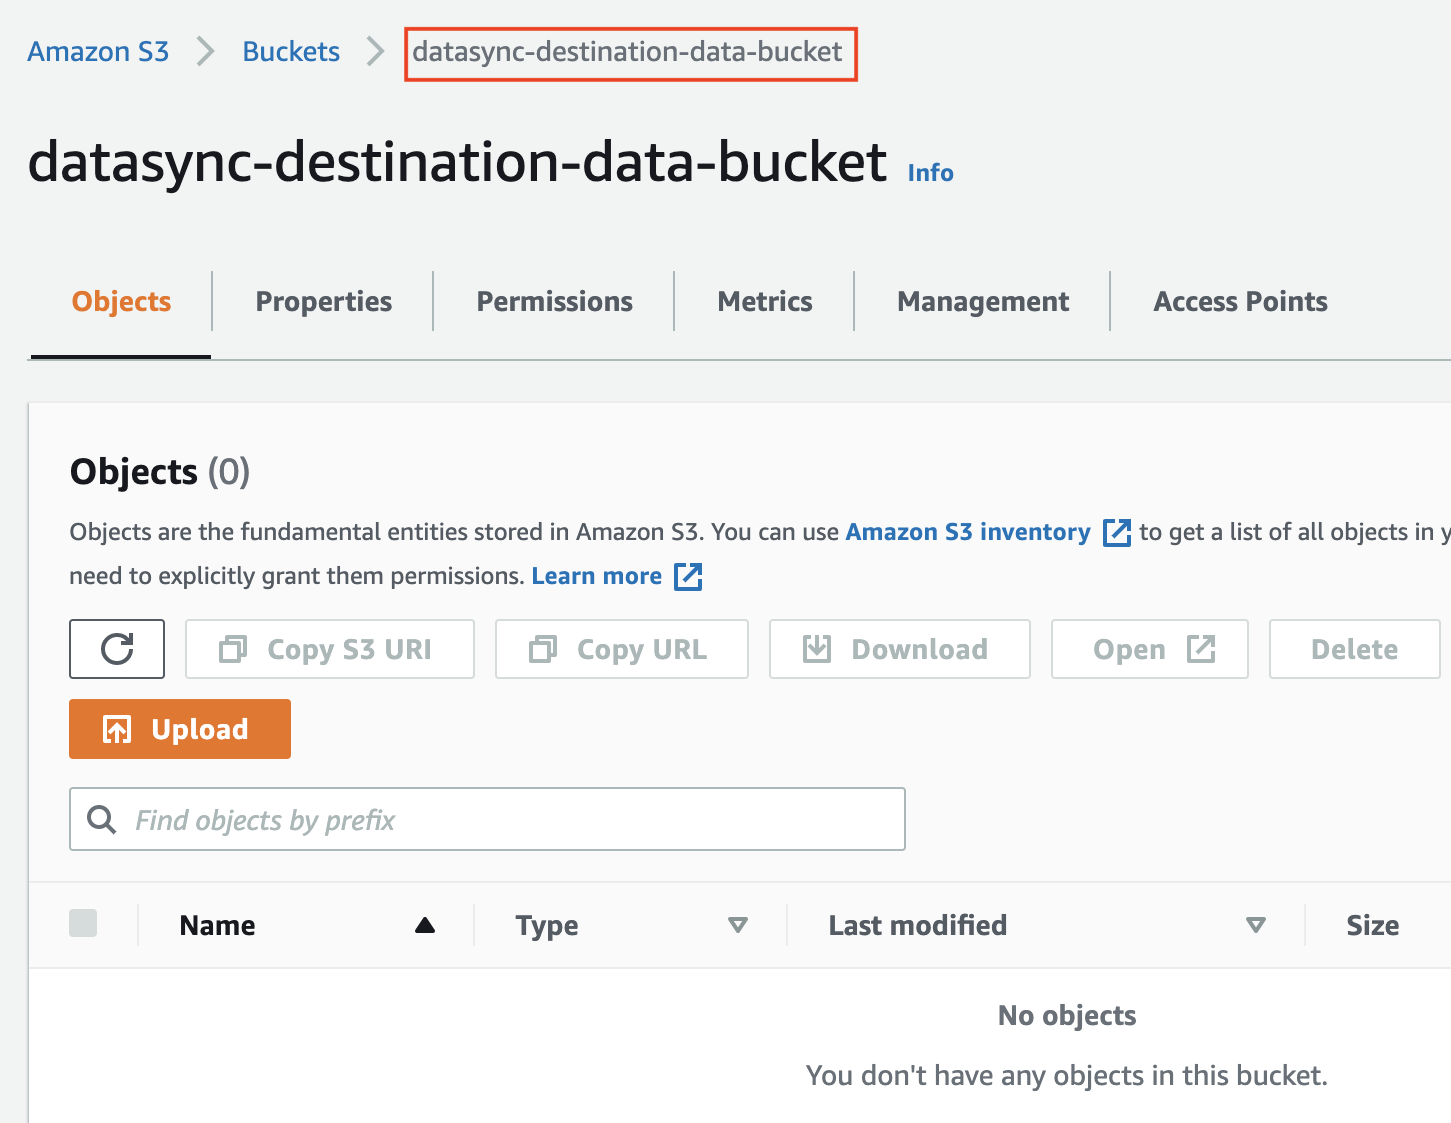Screen dimensions: 1451x1123
Task: Click the Delete button
Action: click(1355, 649)
